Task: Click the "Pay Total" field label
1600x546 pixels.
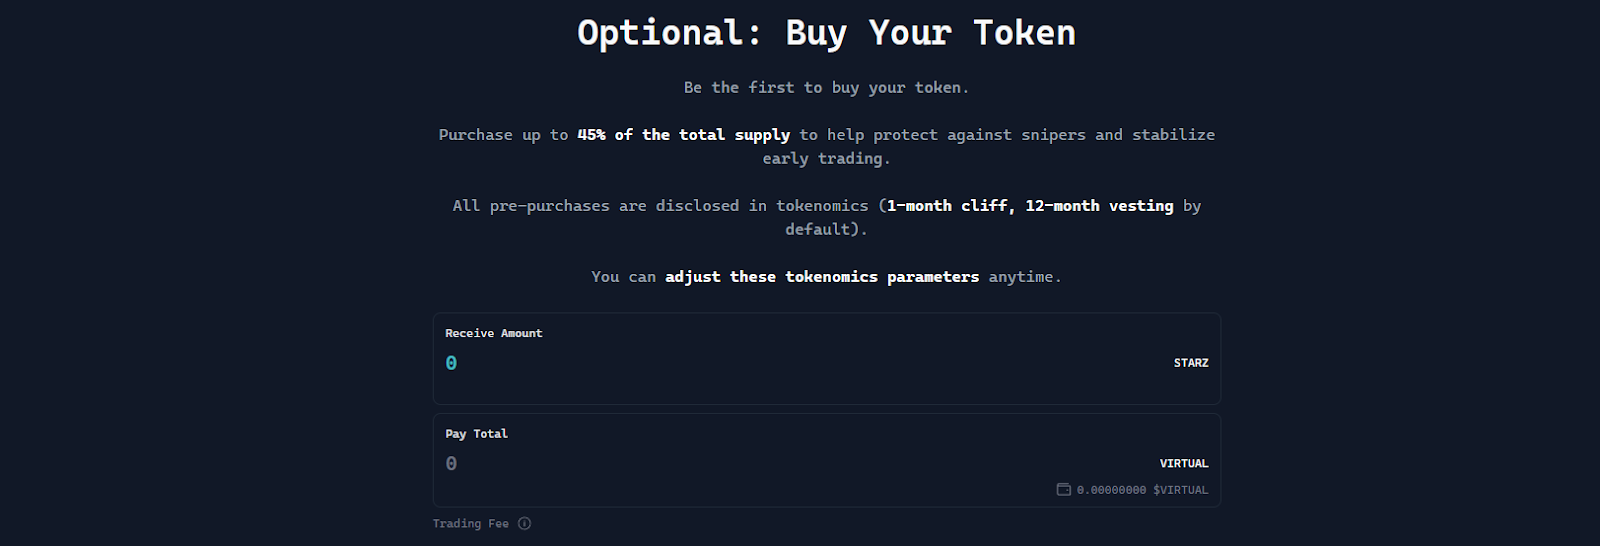Action: pyautogui.click(x=476, y=434)
